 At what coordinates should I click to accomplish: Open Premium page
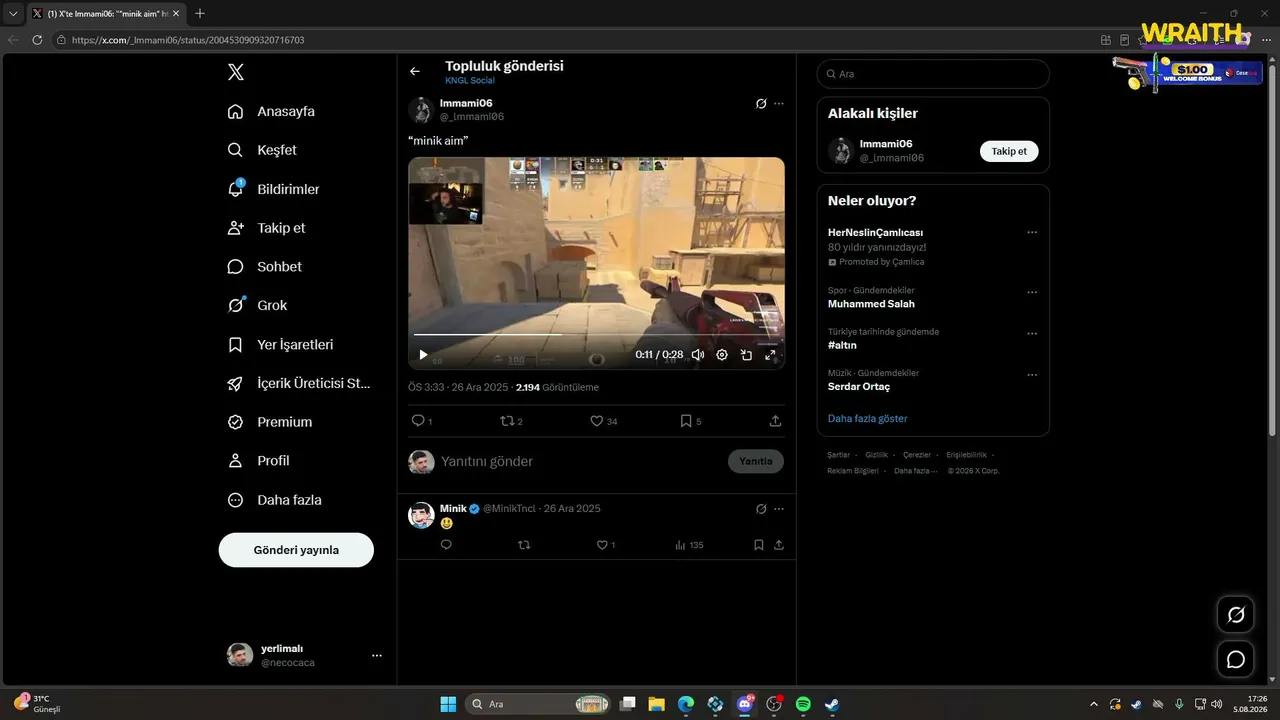pyautogui.click(x=269, y=422)
